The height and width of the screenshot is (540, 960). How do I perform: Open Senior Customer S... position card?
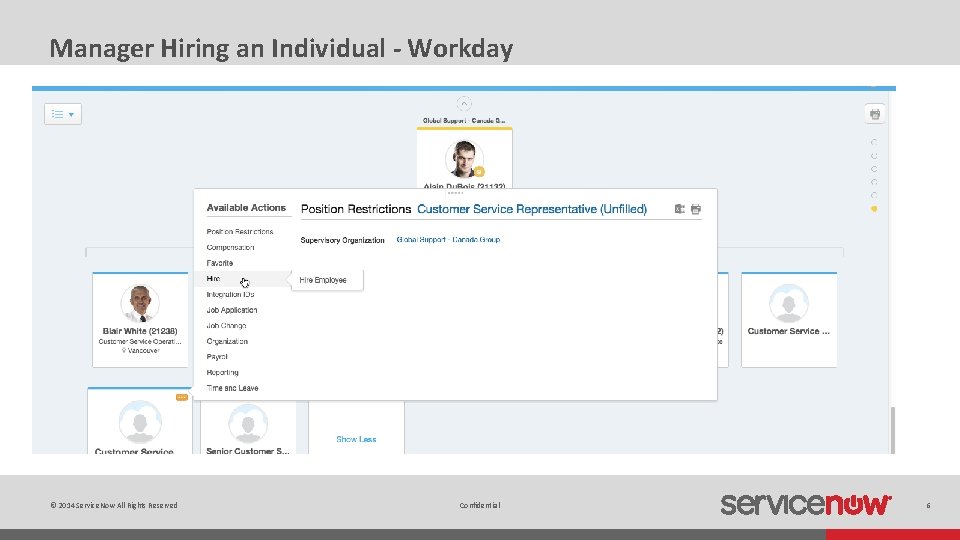248,427
